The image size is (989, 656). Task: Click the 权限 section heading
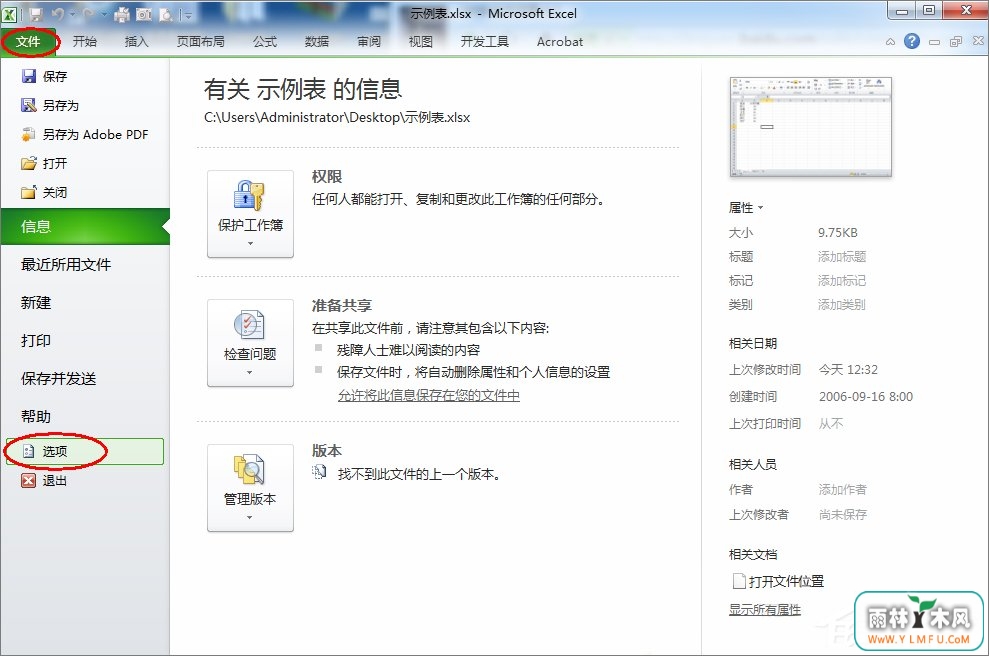pos(327,177)
